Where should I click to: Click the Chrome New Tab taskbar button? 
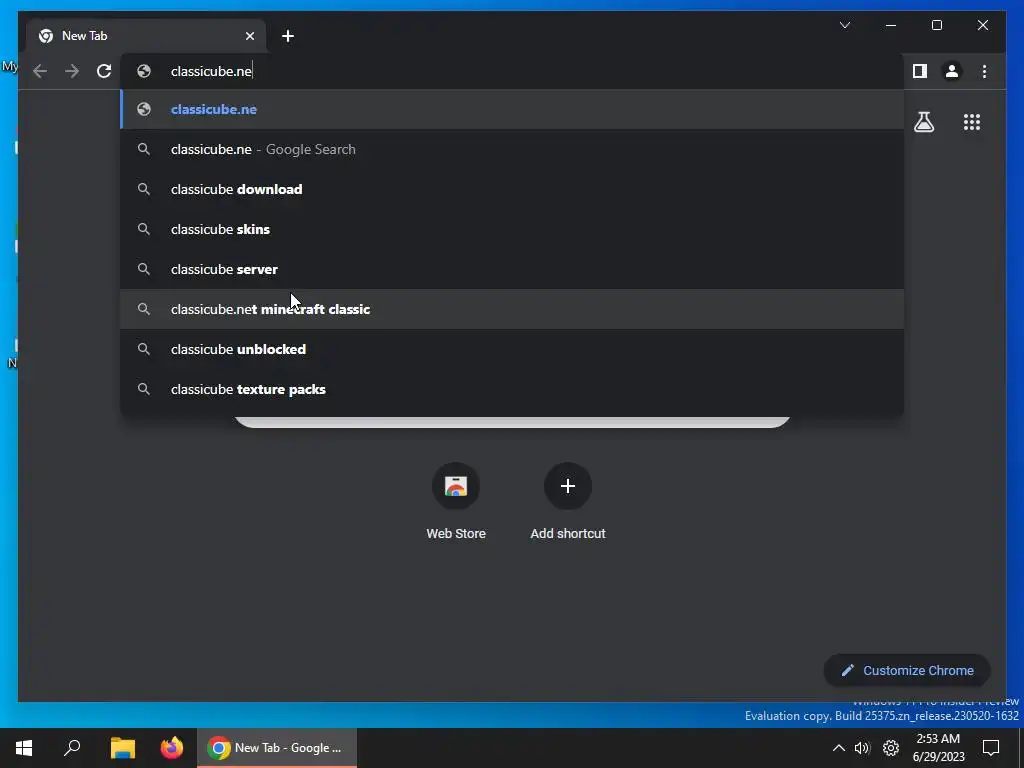point(277,748)
